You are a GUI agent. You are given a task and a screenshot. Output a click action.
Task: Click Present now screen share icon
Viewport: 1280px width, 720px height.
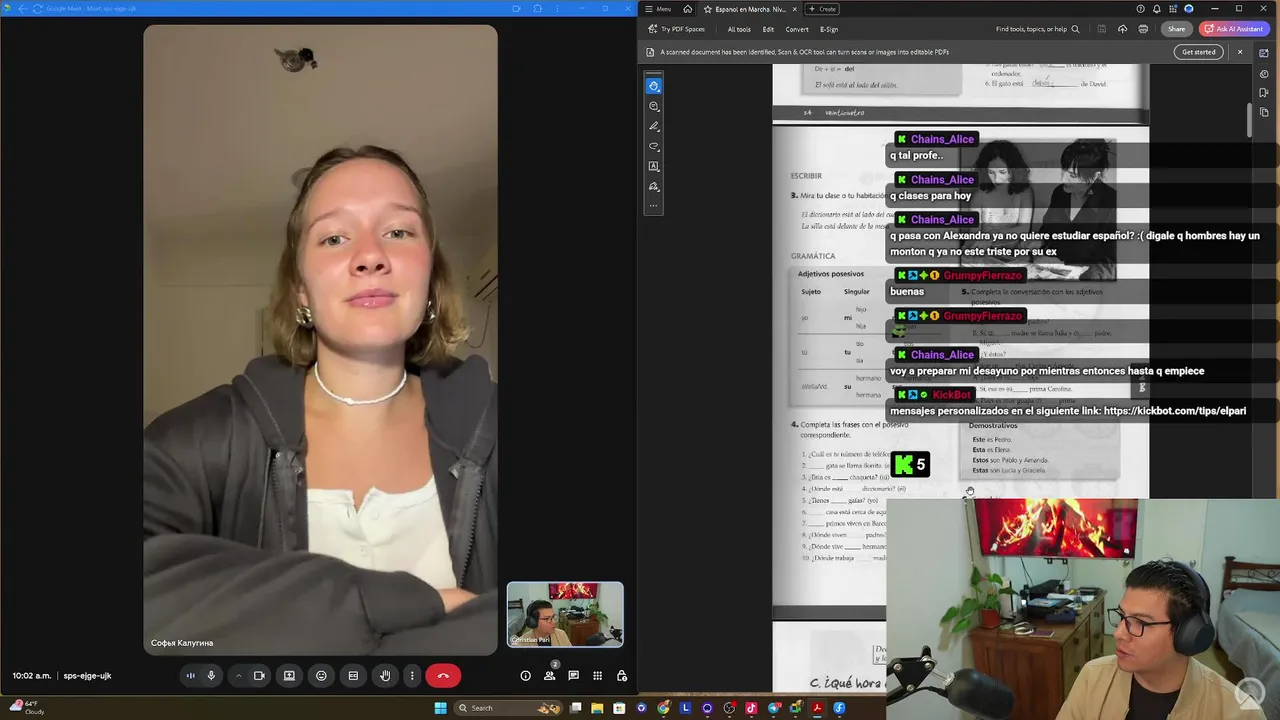(x=289, y=676)
